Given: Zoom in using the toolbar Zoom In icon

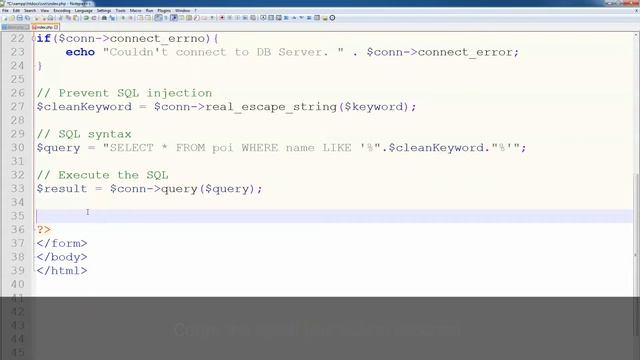Looking at the screenshot, I should [123, 18].
